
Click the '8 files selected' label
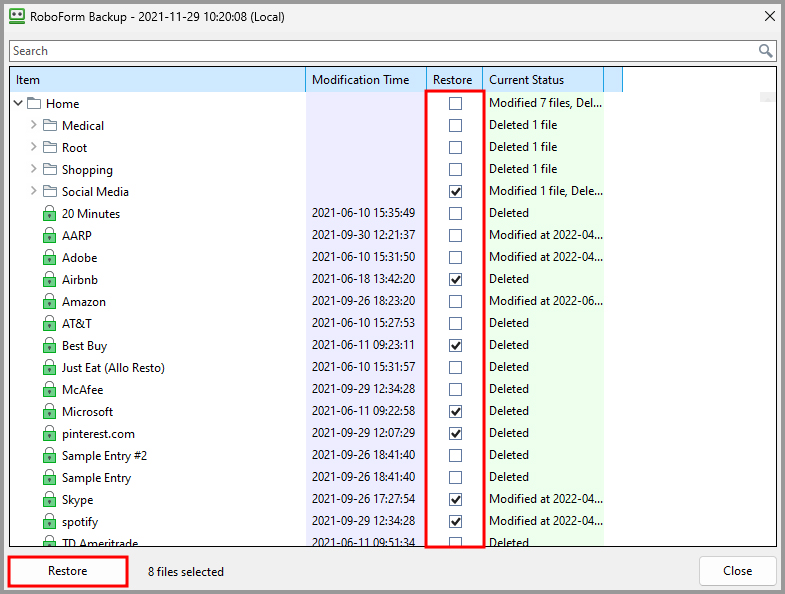pos(186,571)
